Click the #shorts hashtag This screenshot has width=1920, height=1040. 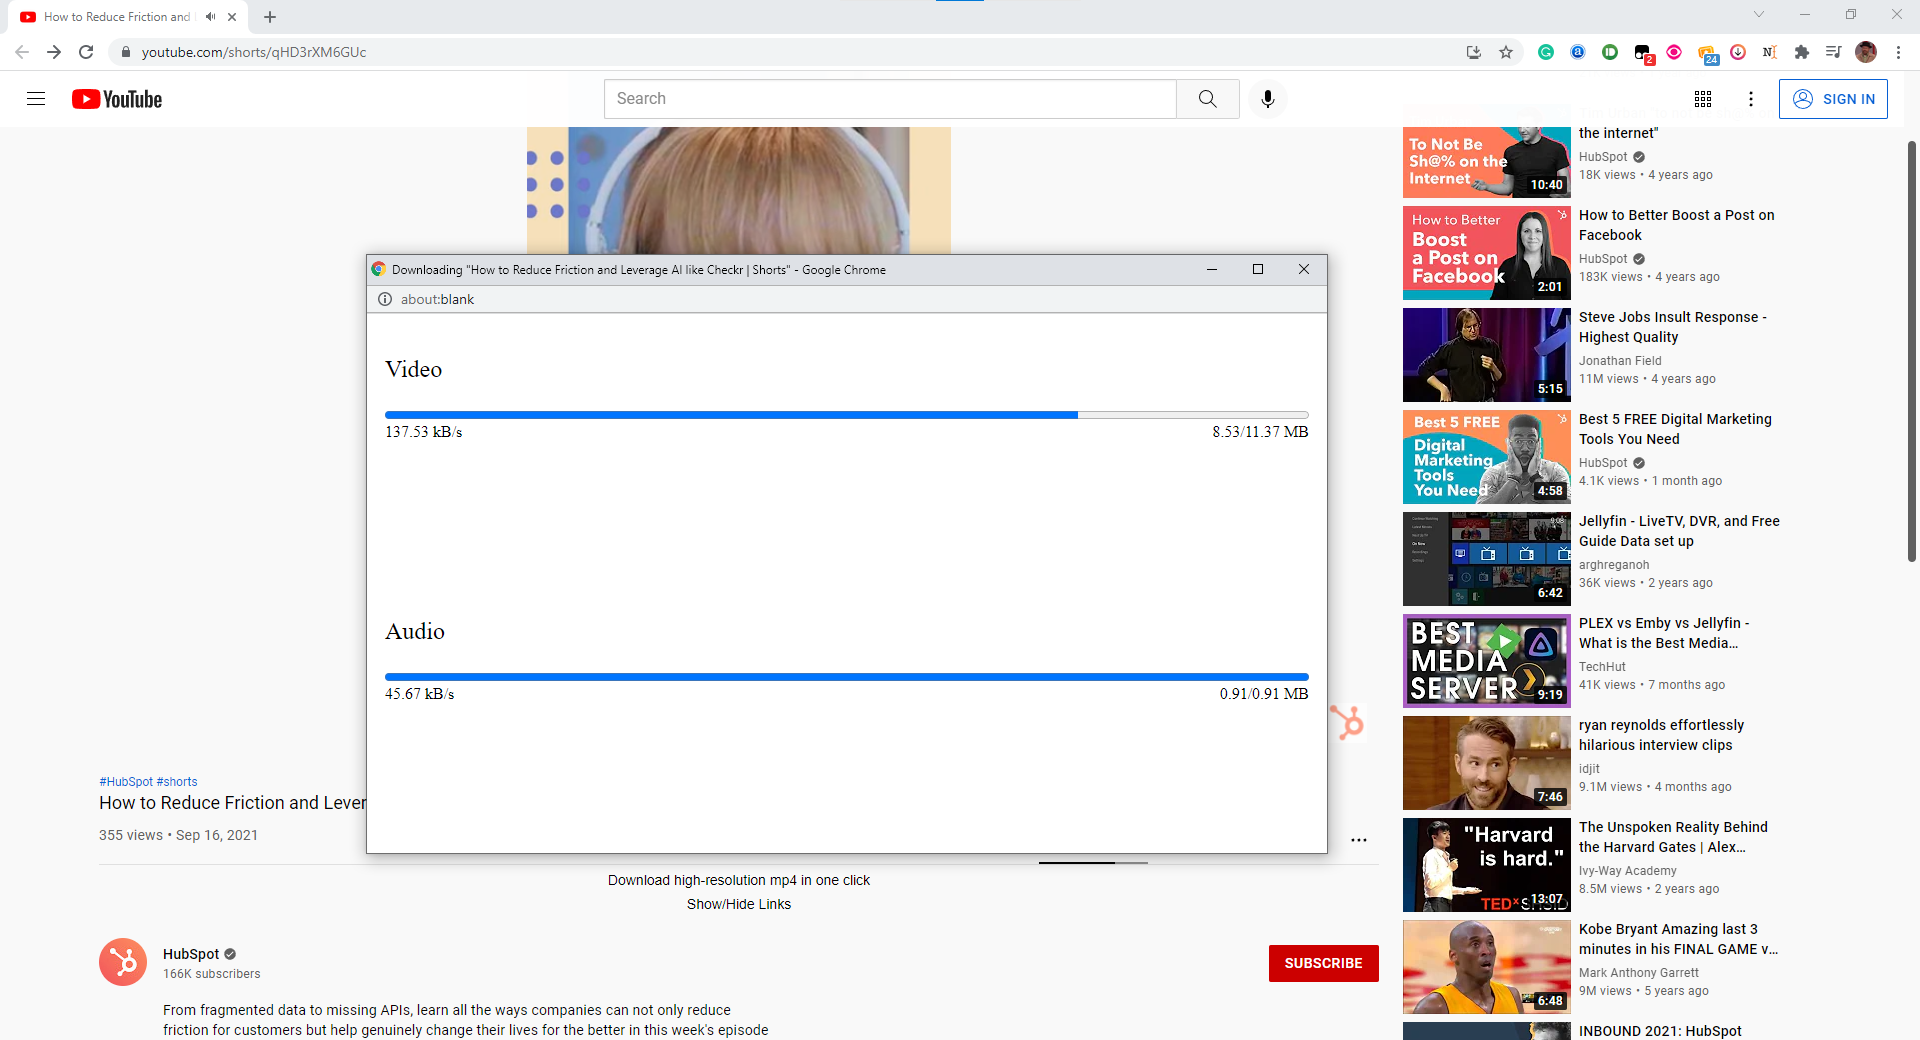point(177,782)
